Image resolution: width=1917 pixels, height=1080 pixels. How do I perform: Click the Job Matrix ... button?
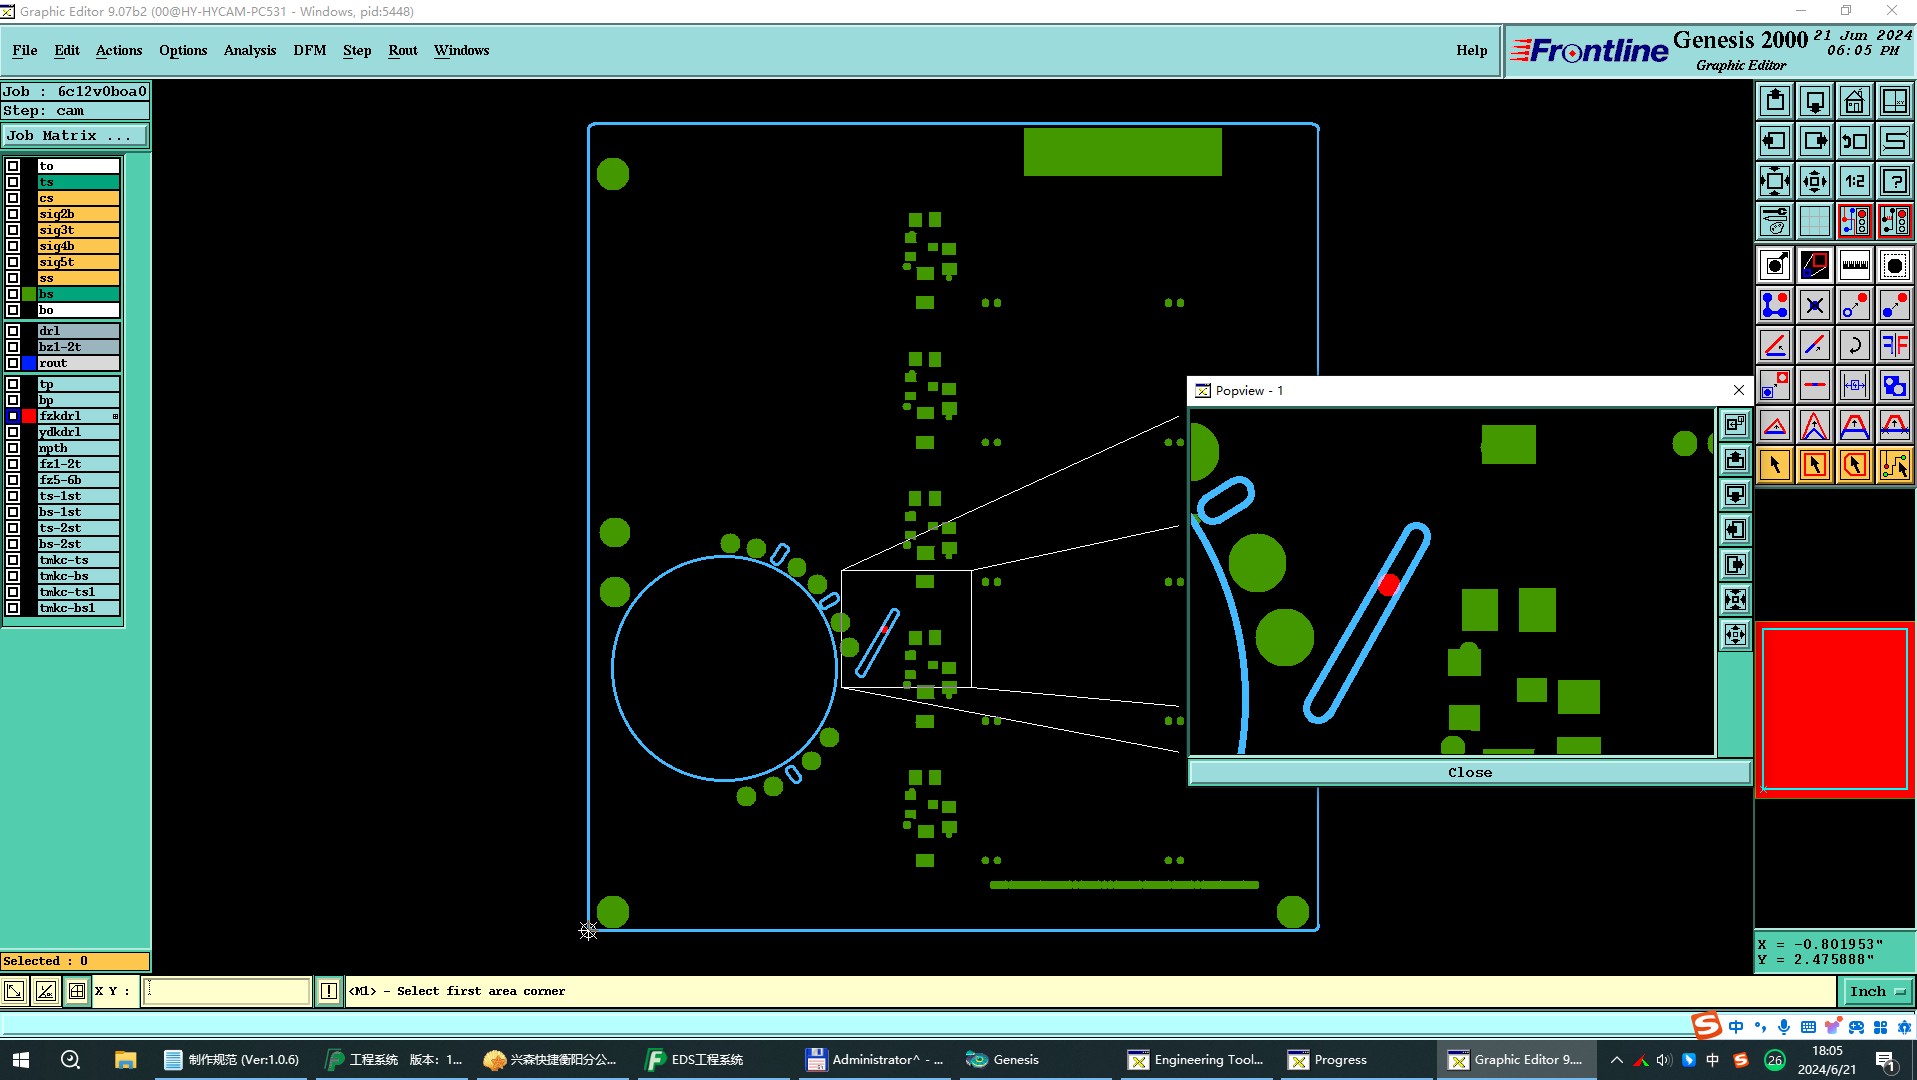point(76,135)
